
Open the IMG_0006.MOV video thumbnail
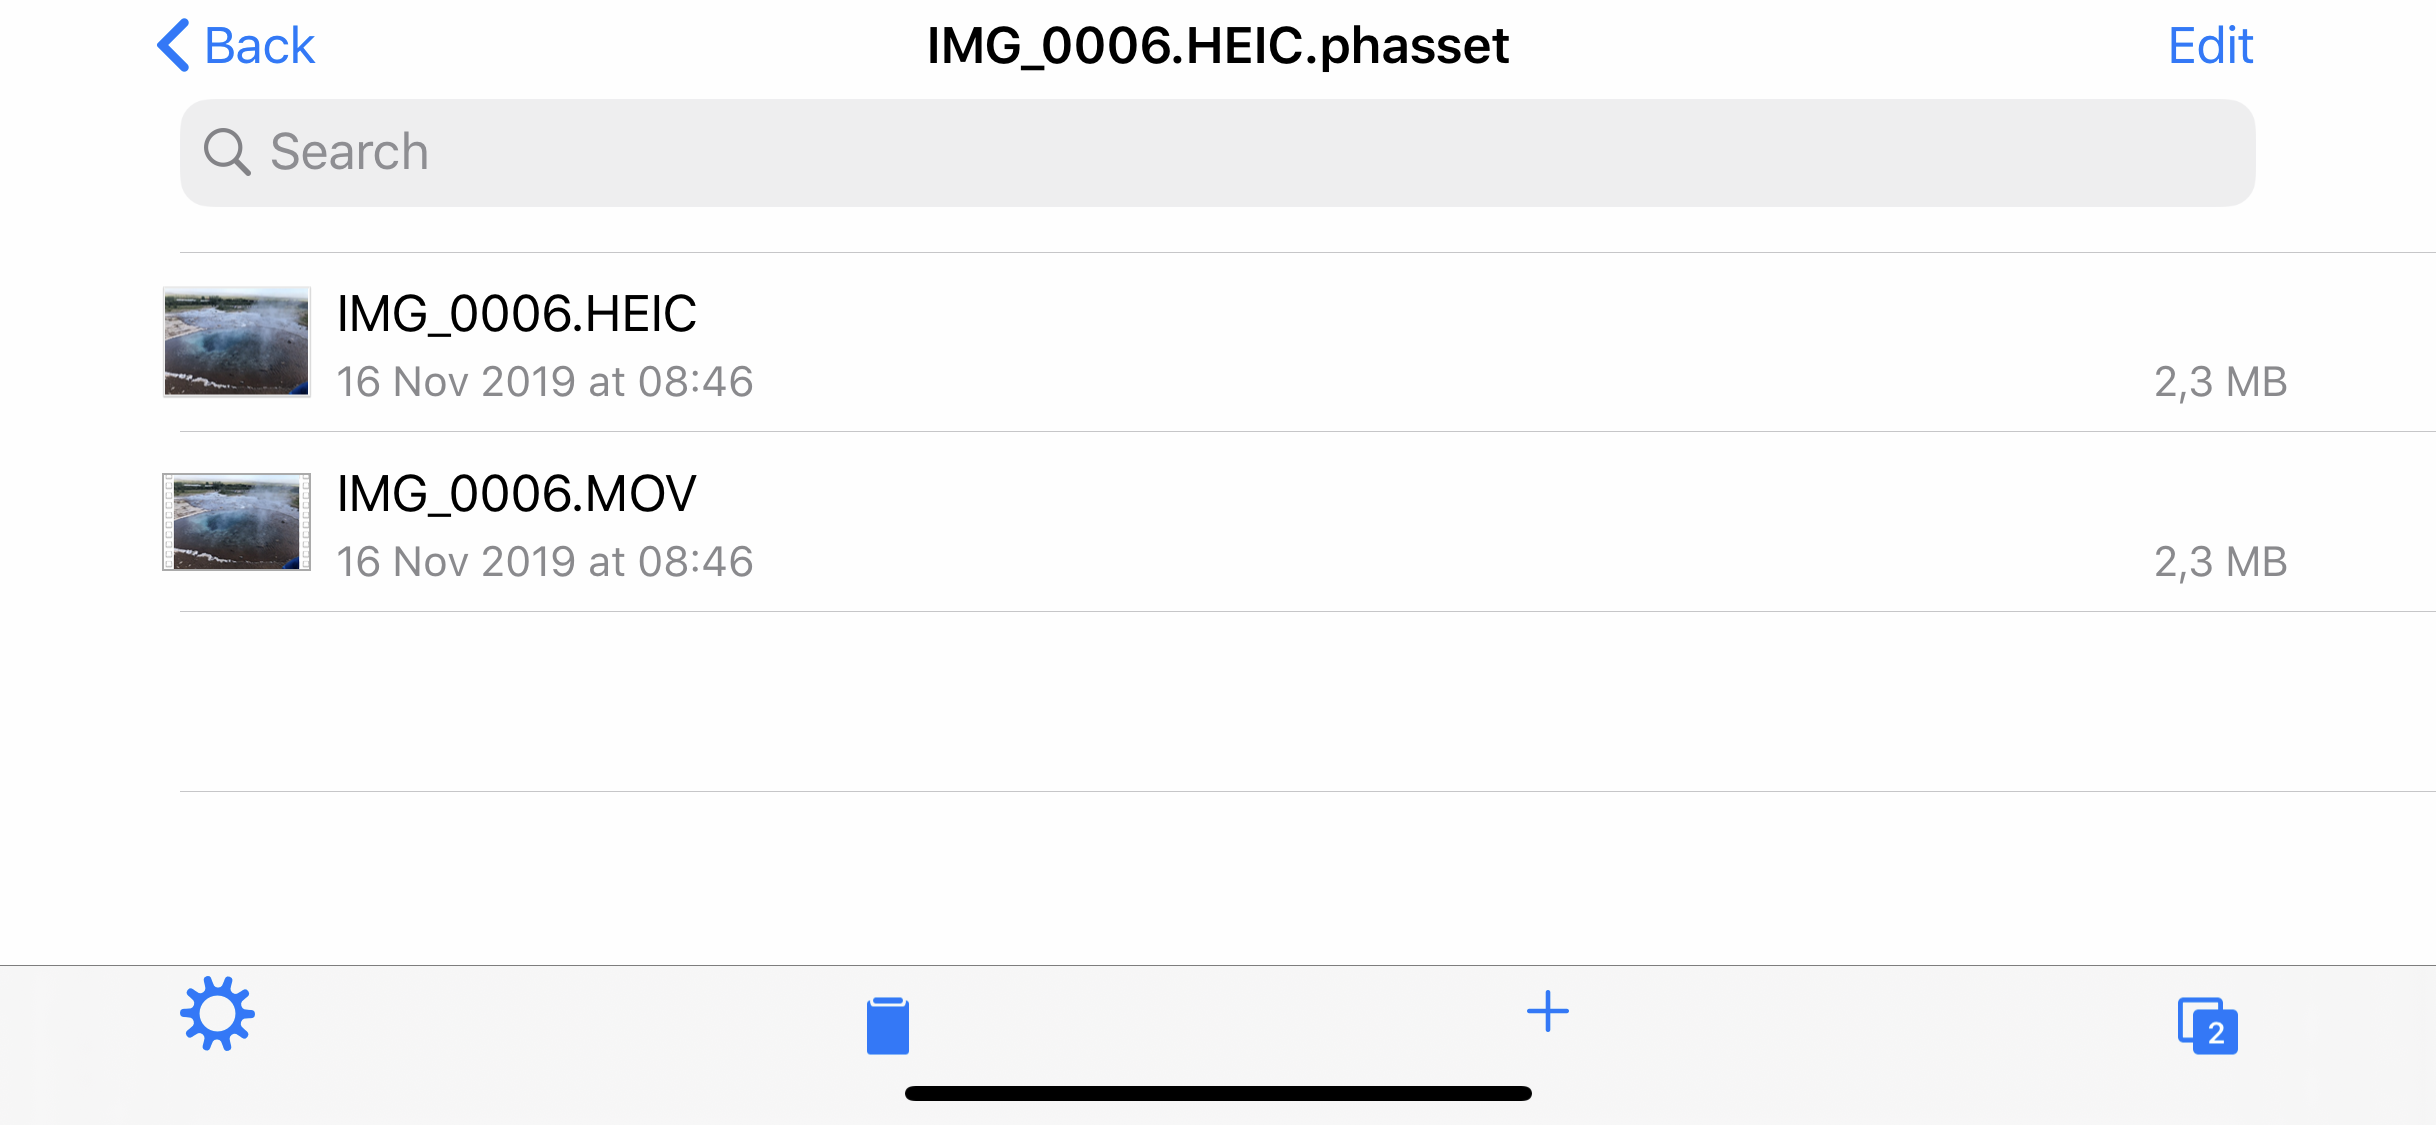[x=237, y=522]
